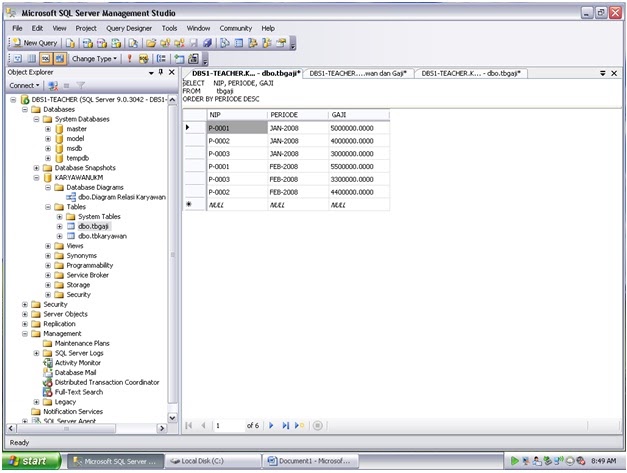
Task: Click the GAJI column header
Action: (x=359, y=115)
